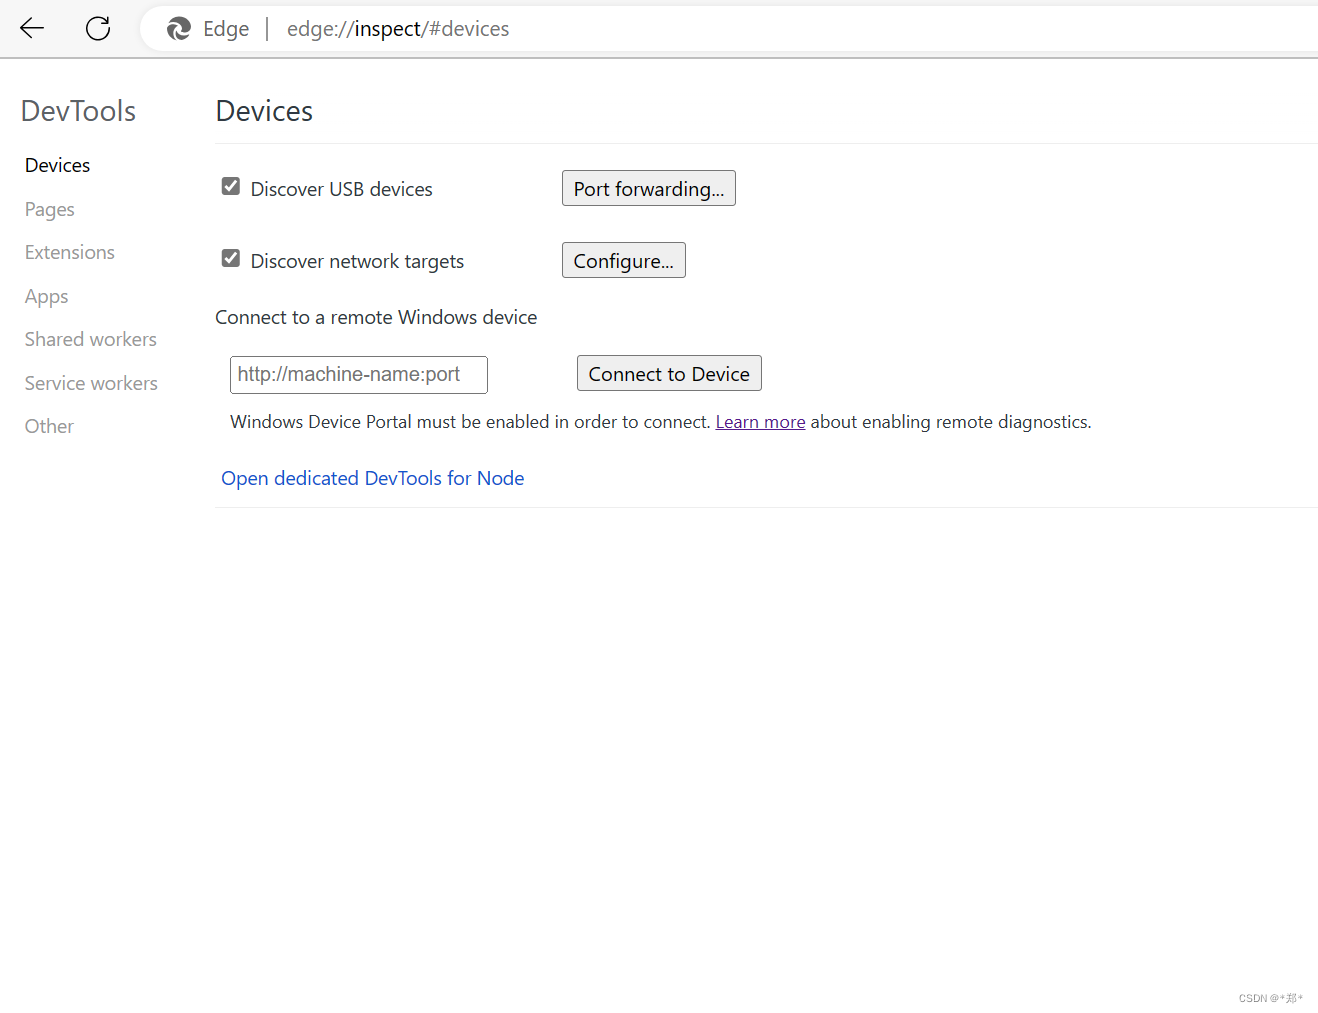Click the Configure... button
The width and height of the screenshot is (1318, 1013).
tap(624, 260)
